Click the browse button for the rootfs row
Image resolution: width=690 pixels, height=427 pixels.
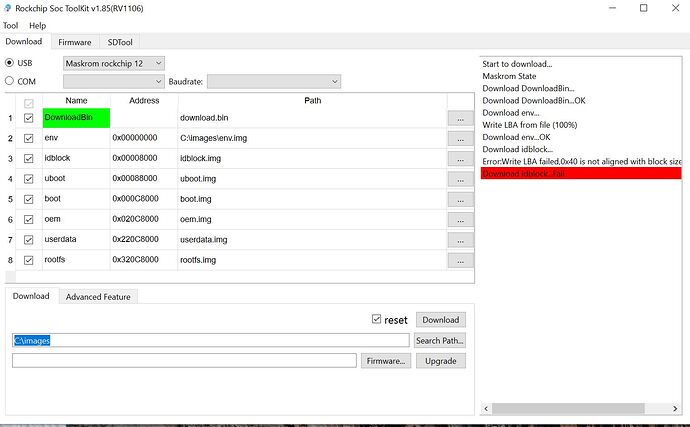459,260
